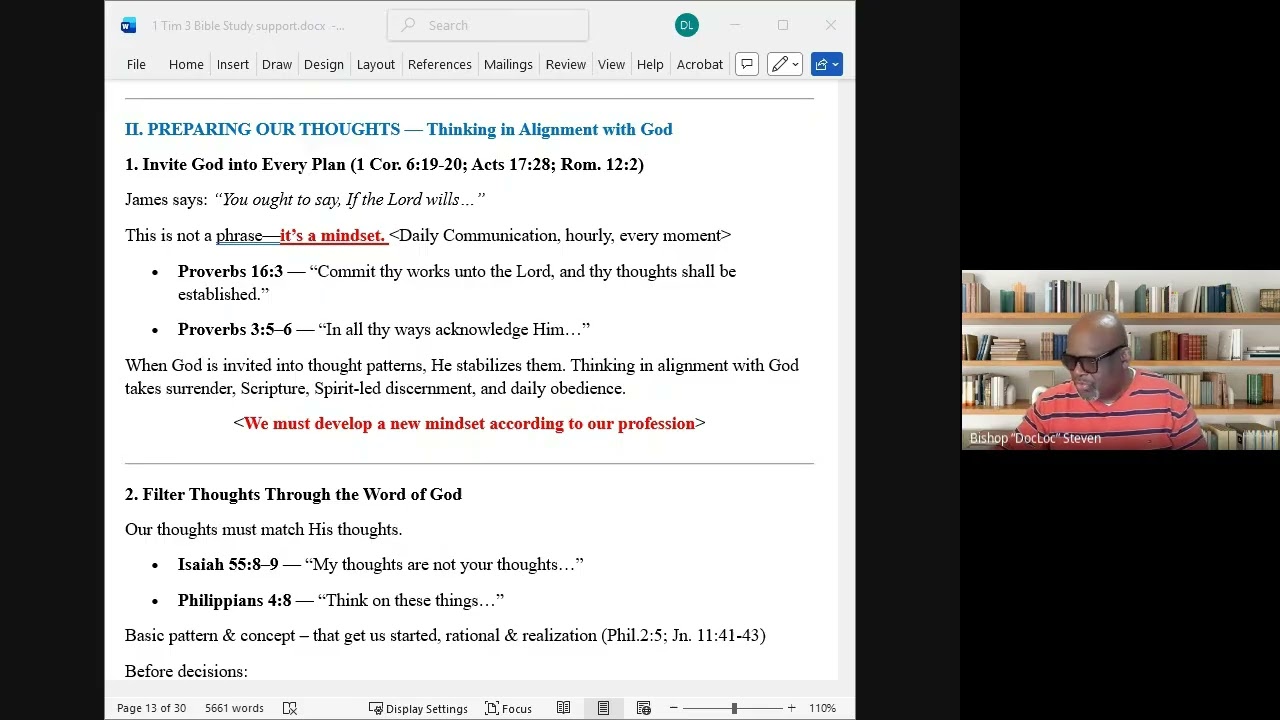Switch to Web Layout view icon
1280x720 pixels.
[x=644, y=708]
